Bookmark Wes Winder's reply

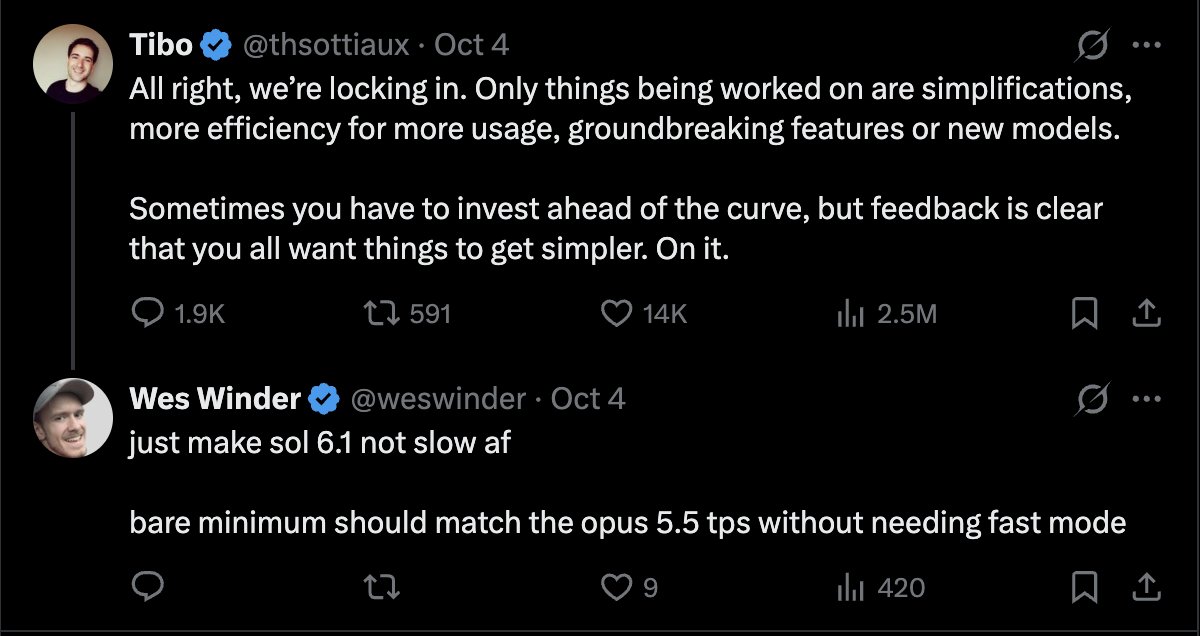coord(1084,588)
